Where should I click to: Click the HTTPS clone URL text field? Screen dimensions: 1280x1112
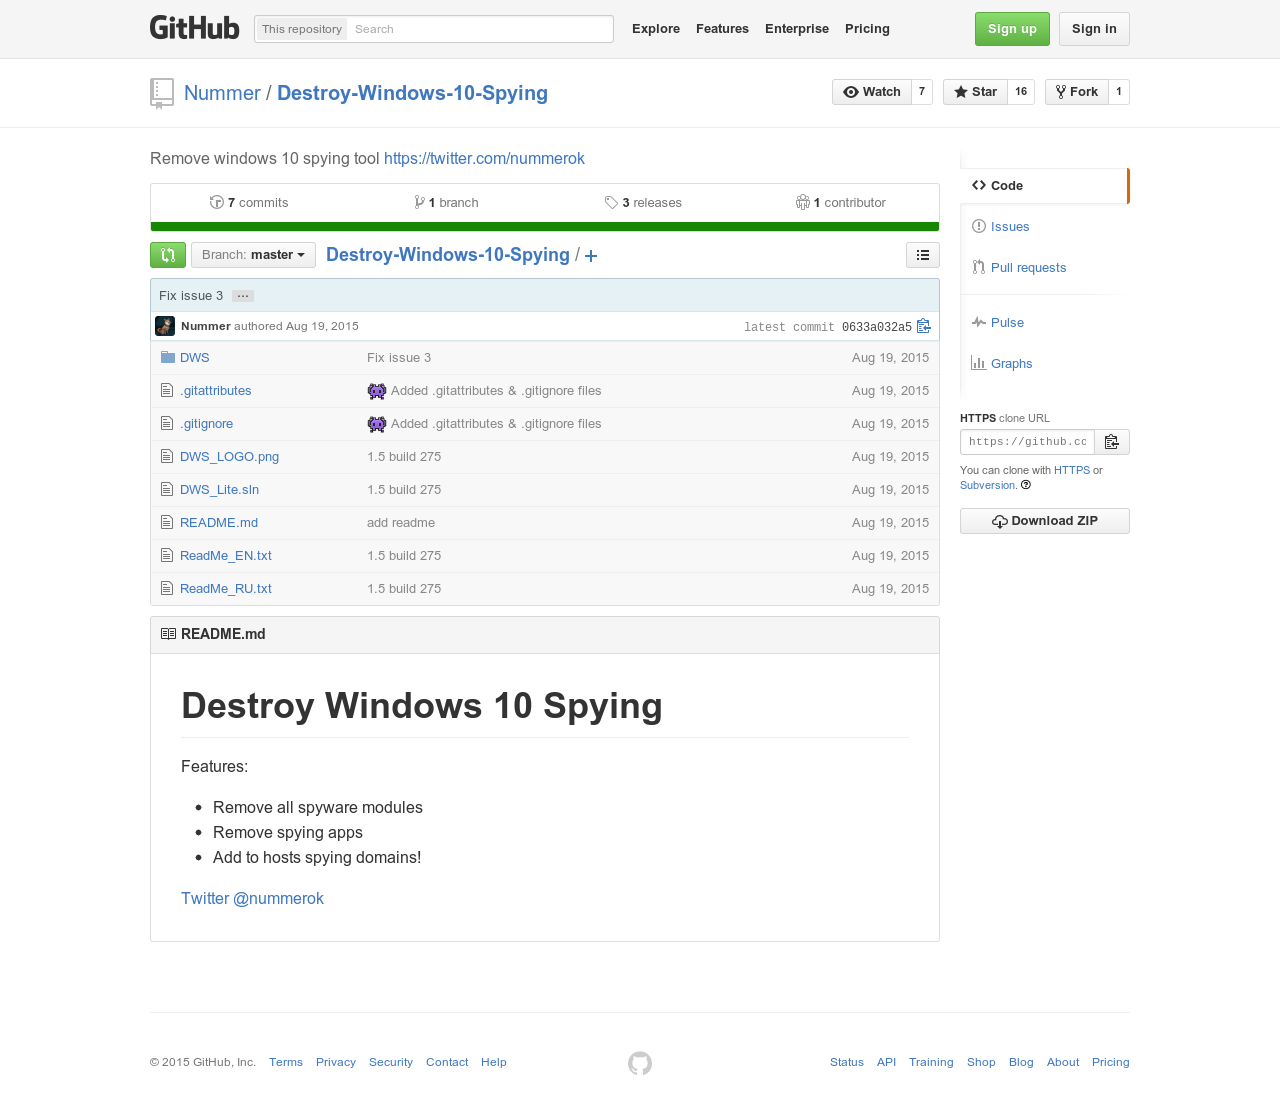coord(1028,442)
